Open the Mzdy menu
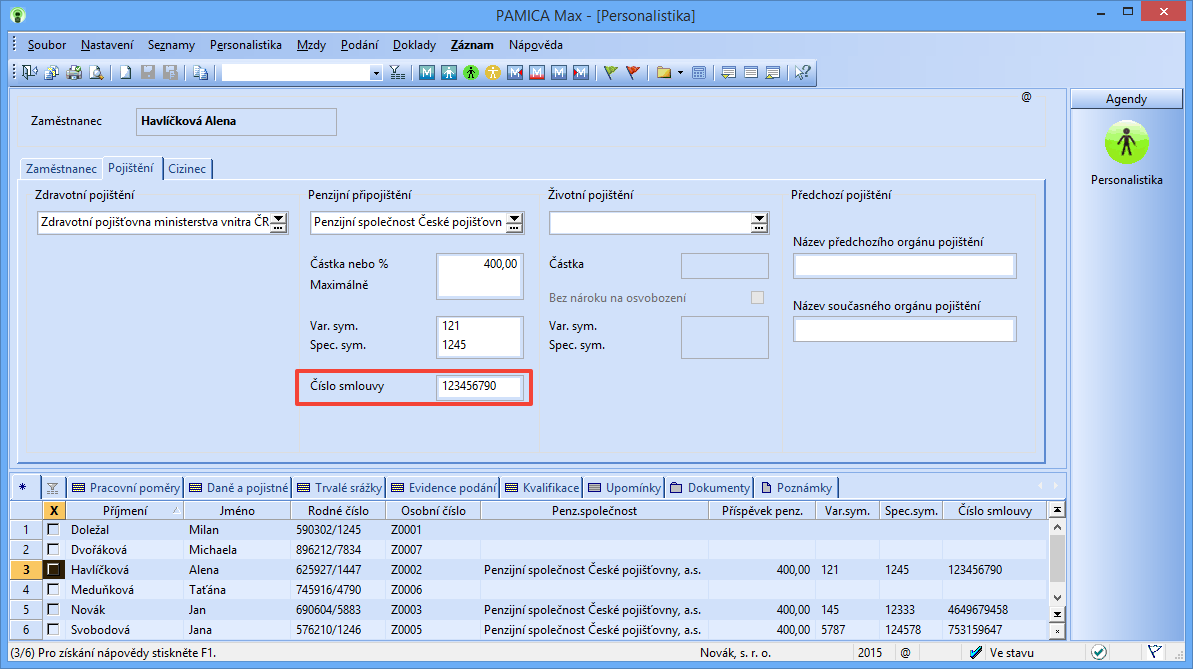This screenshot has height=669, width=1193. coord(311,45)
